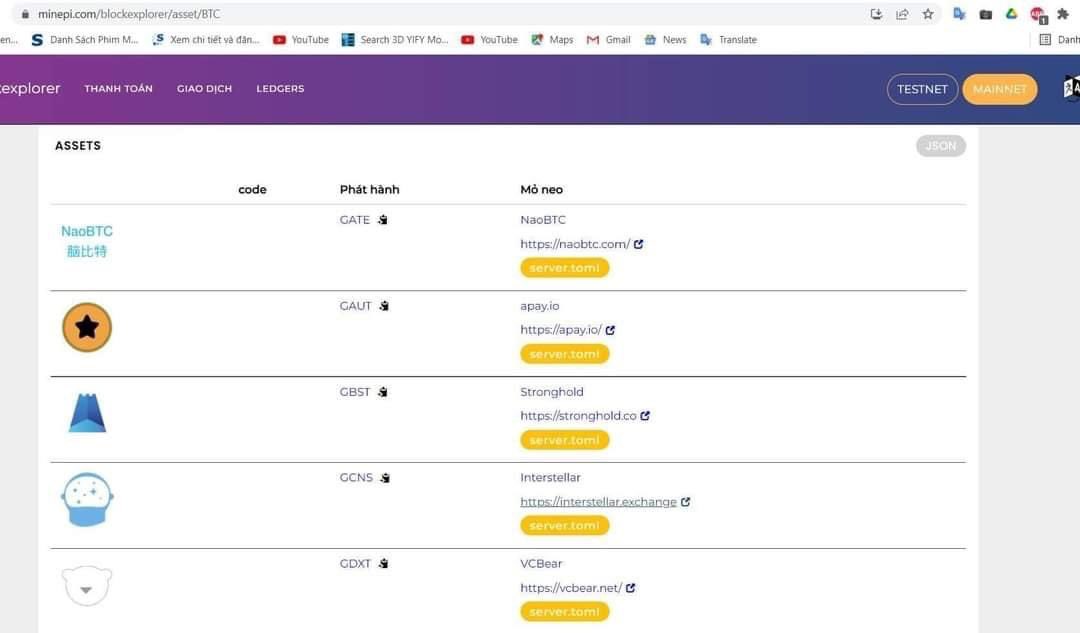Click the JSON button in Assets panel

tap(940, 146)
